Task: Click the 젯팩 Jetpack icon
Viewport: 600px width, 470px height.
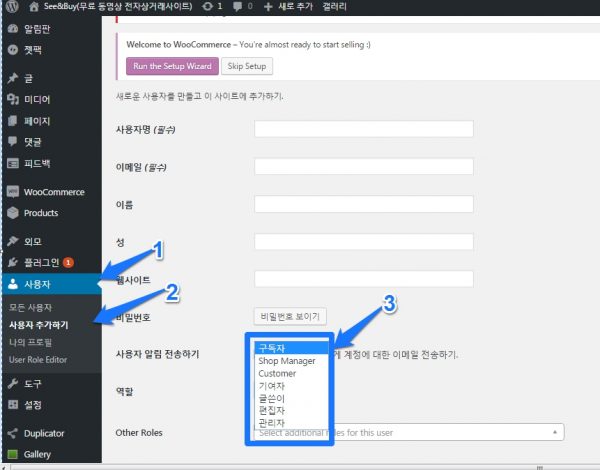Action: (x=13, y=50)
